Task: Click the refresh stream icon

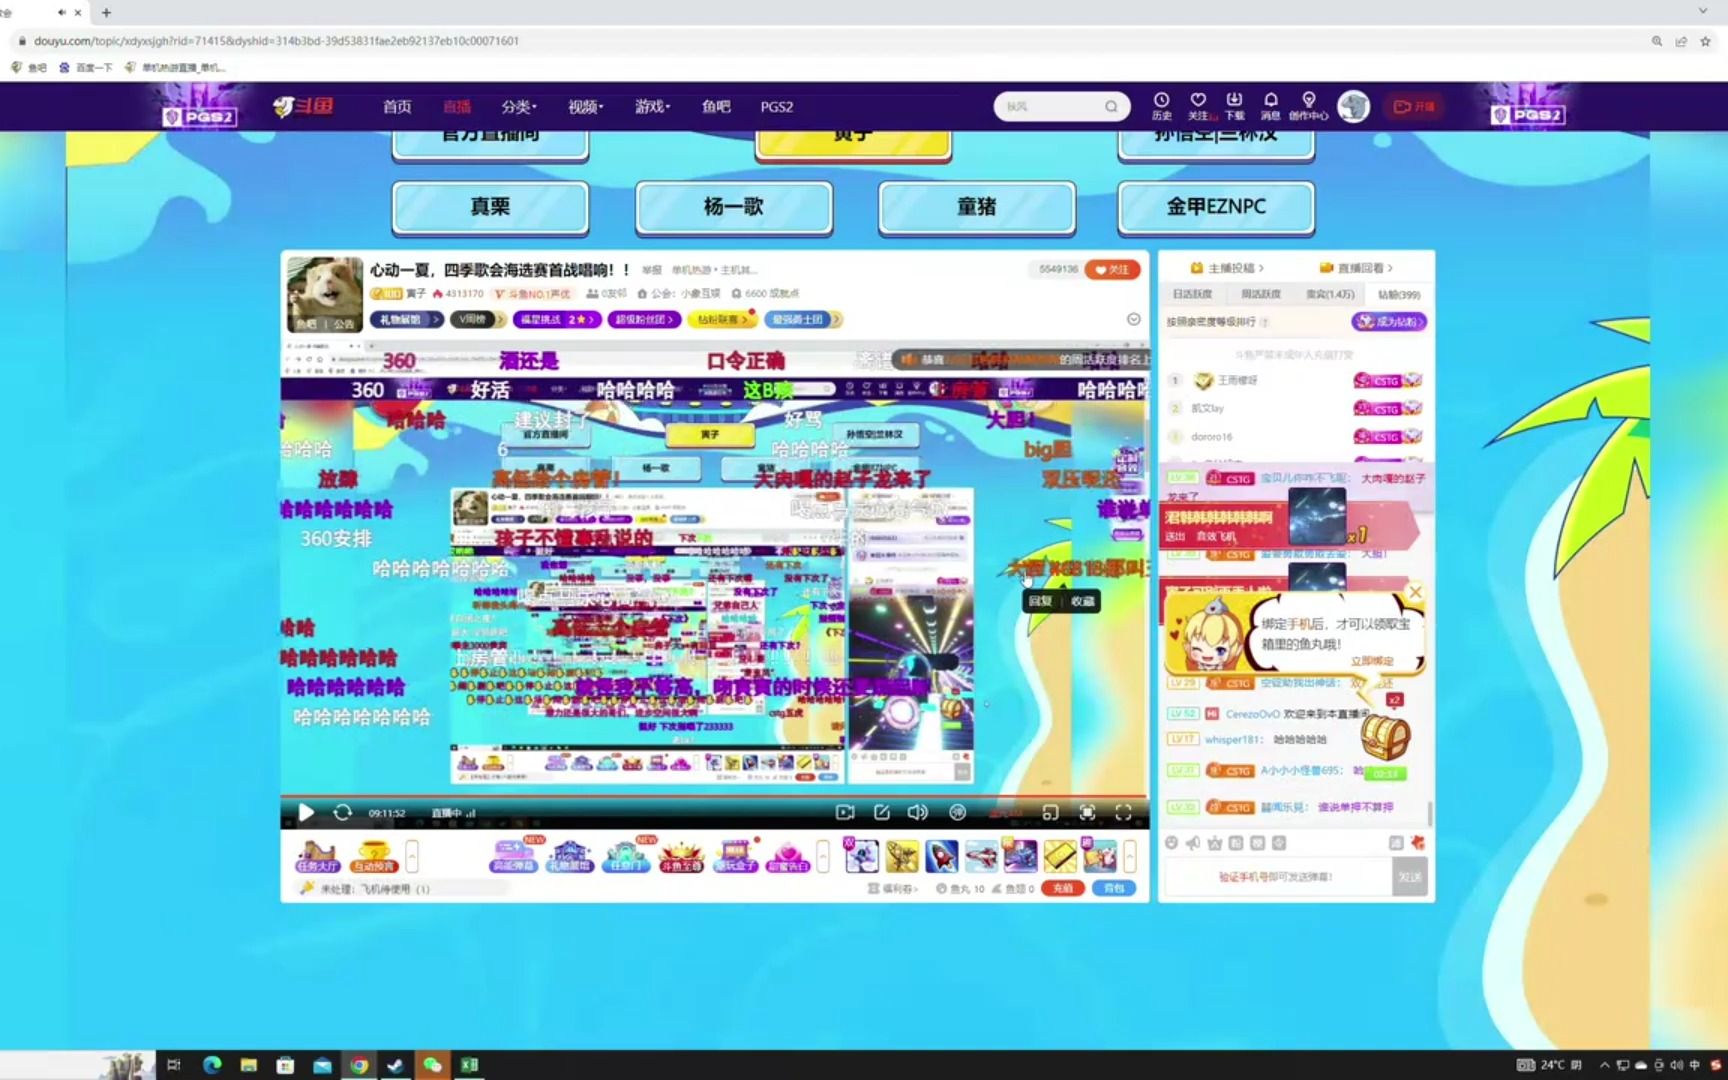Action: [x=342, y=813]
